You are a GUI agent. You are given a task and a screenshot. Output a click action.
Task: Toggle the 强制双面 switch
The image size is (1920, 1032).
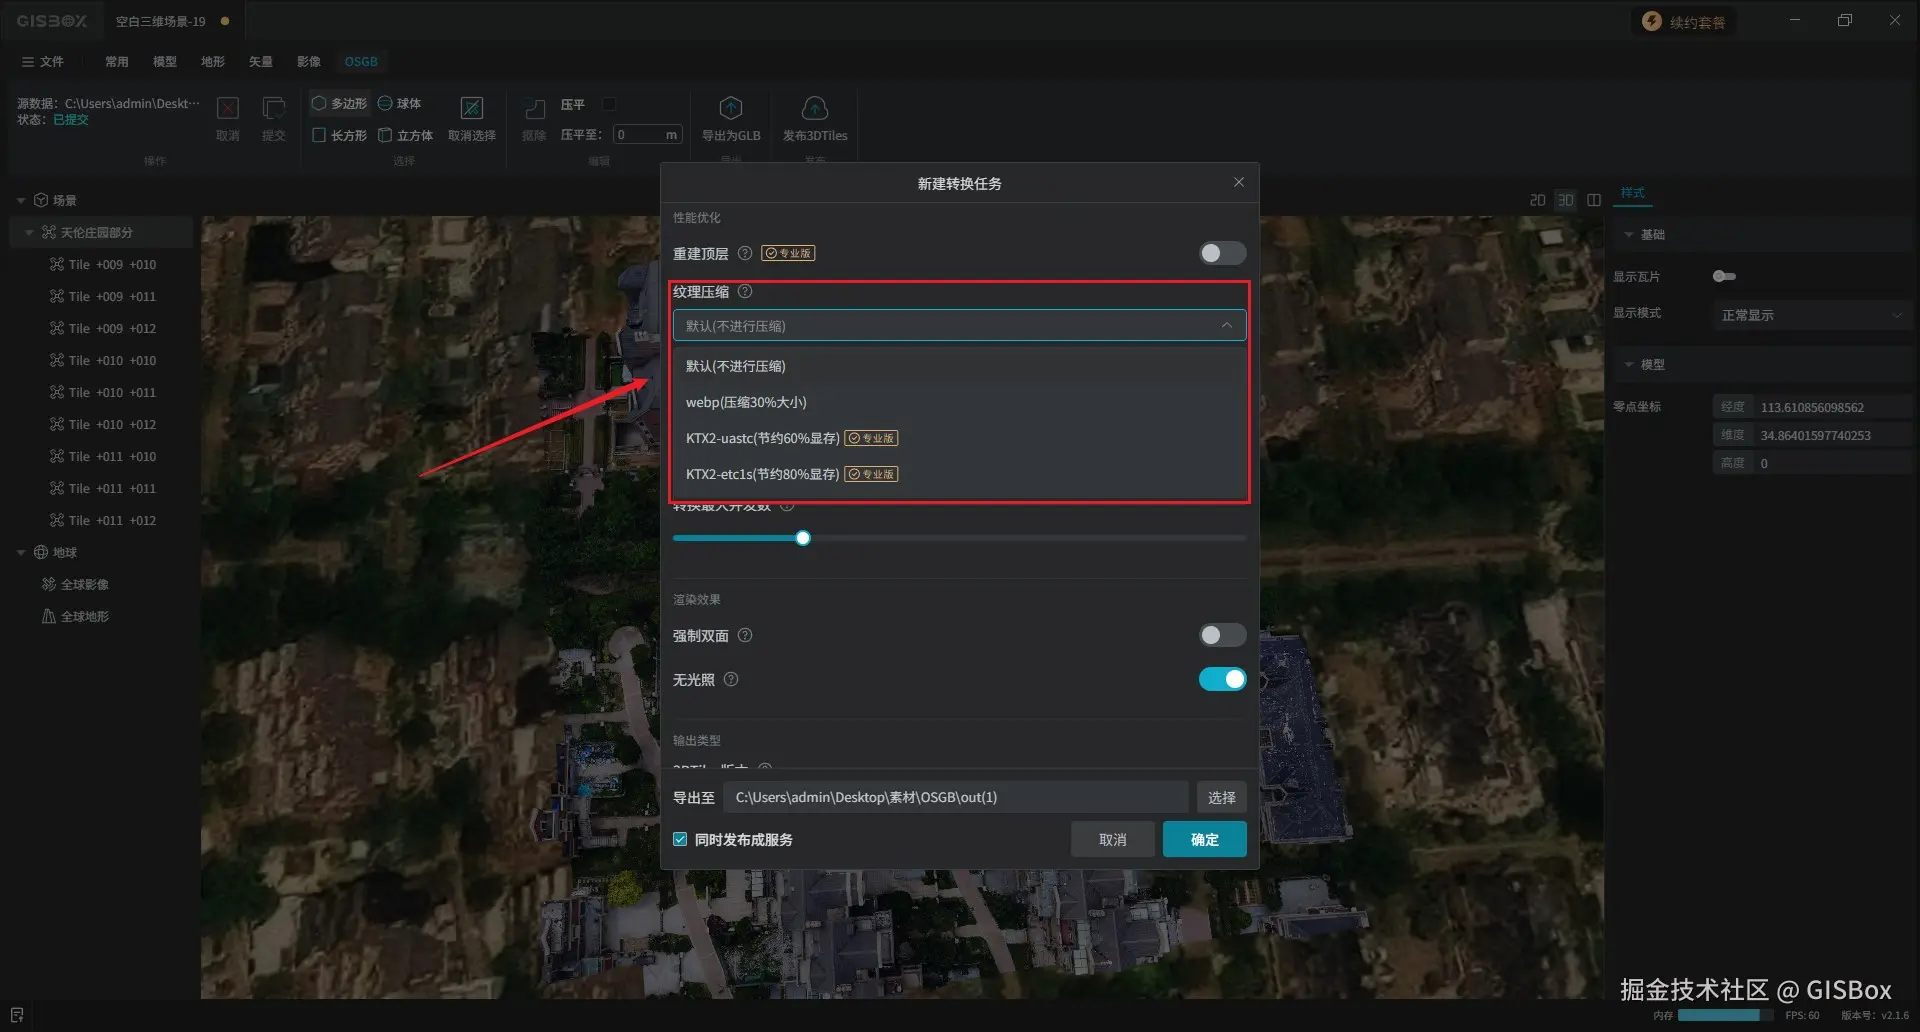tap(1222, 635)
